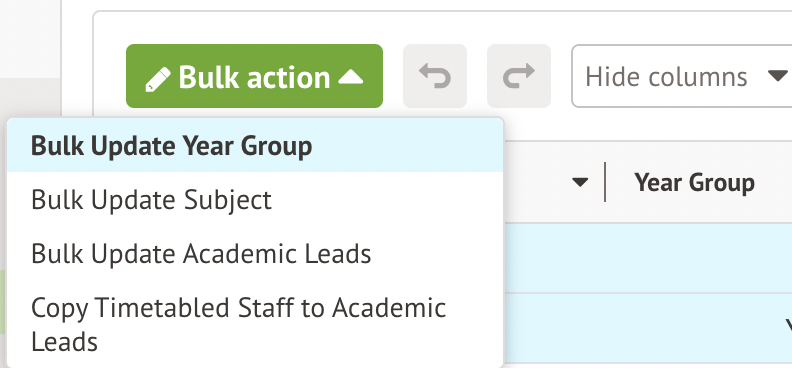The height and width of the screenshot is (368, 792).
Task: Click the Redo arrow button
Action: [519, 76]
